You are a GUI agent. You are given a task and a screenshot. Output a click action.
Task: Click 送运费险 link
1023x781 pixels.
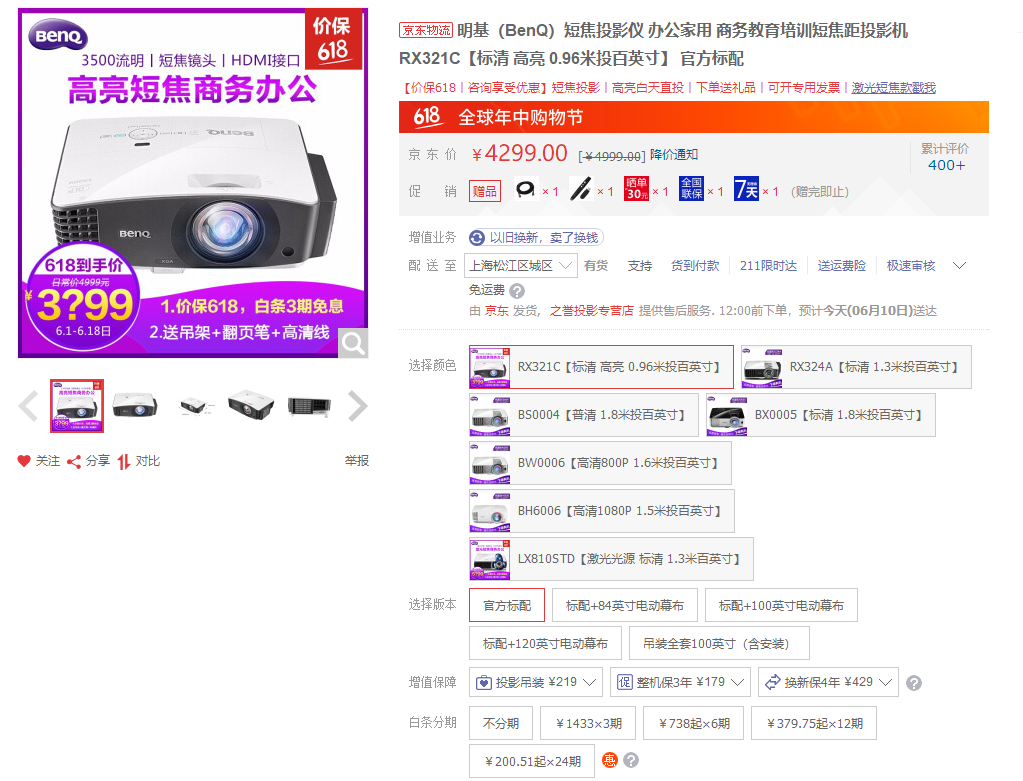point(842,266)
